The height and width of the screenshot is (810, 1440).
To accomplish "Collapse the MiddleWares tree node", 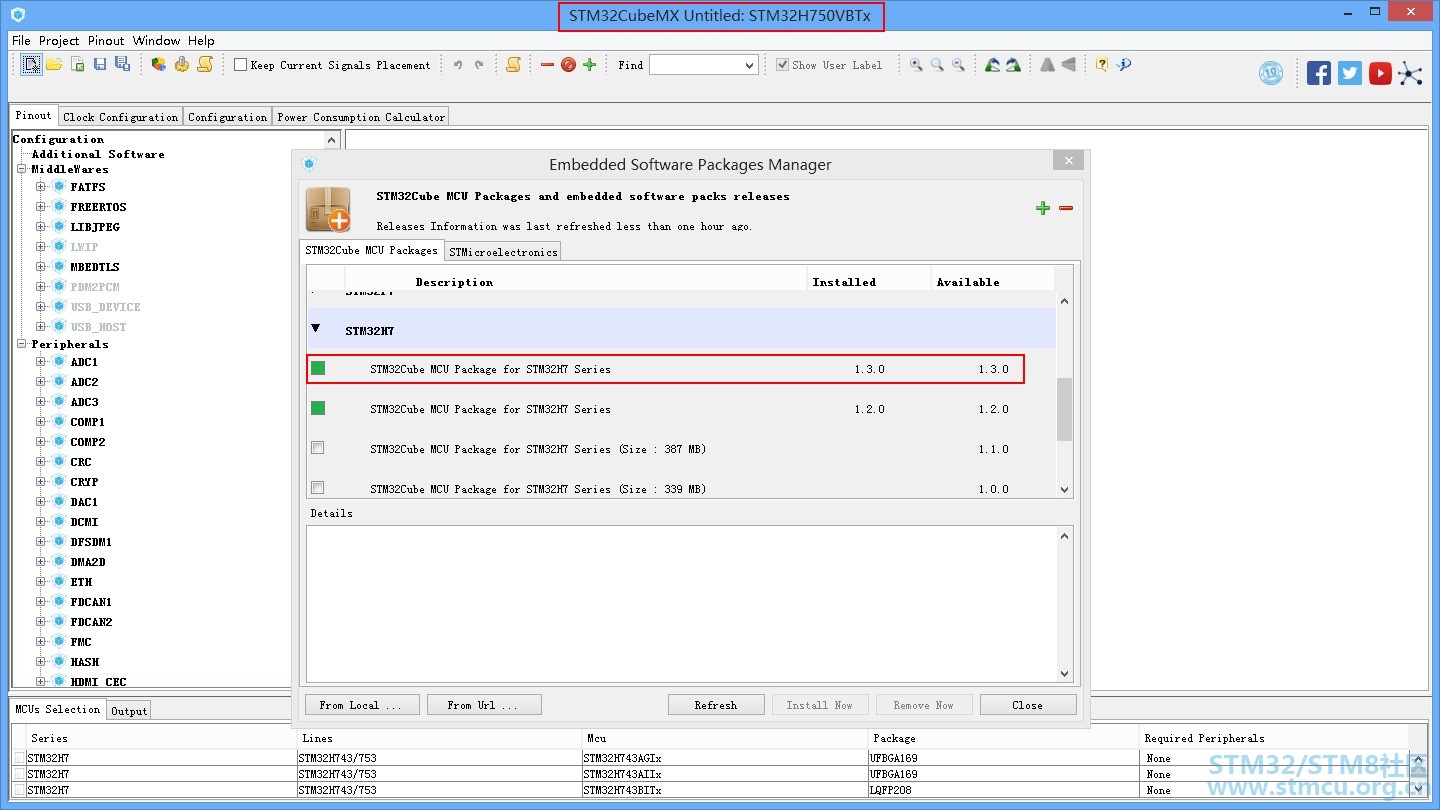I will coord(21,170).
